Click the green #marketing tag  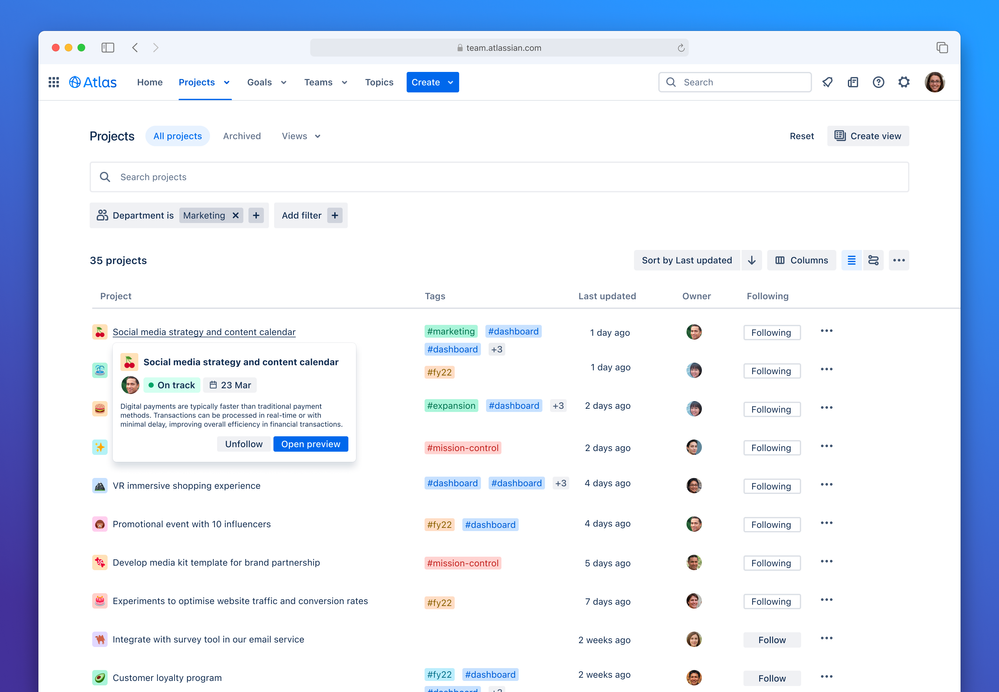pyautogui.click(x=451, y=331)
